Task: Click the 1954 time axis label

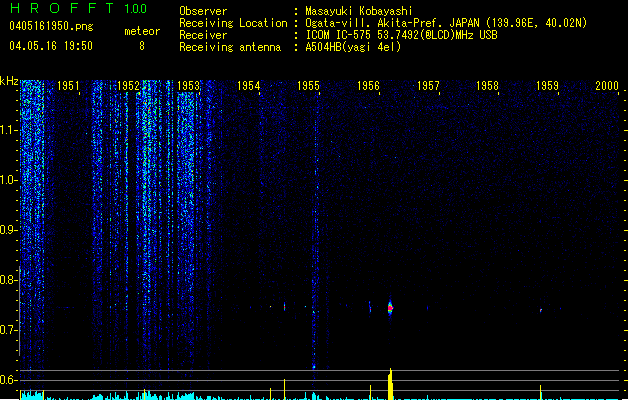Action: (x=248, y=86)
